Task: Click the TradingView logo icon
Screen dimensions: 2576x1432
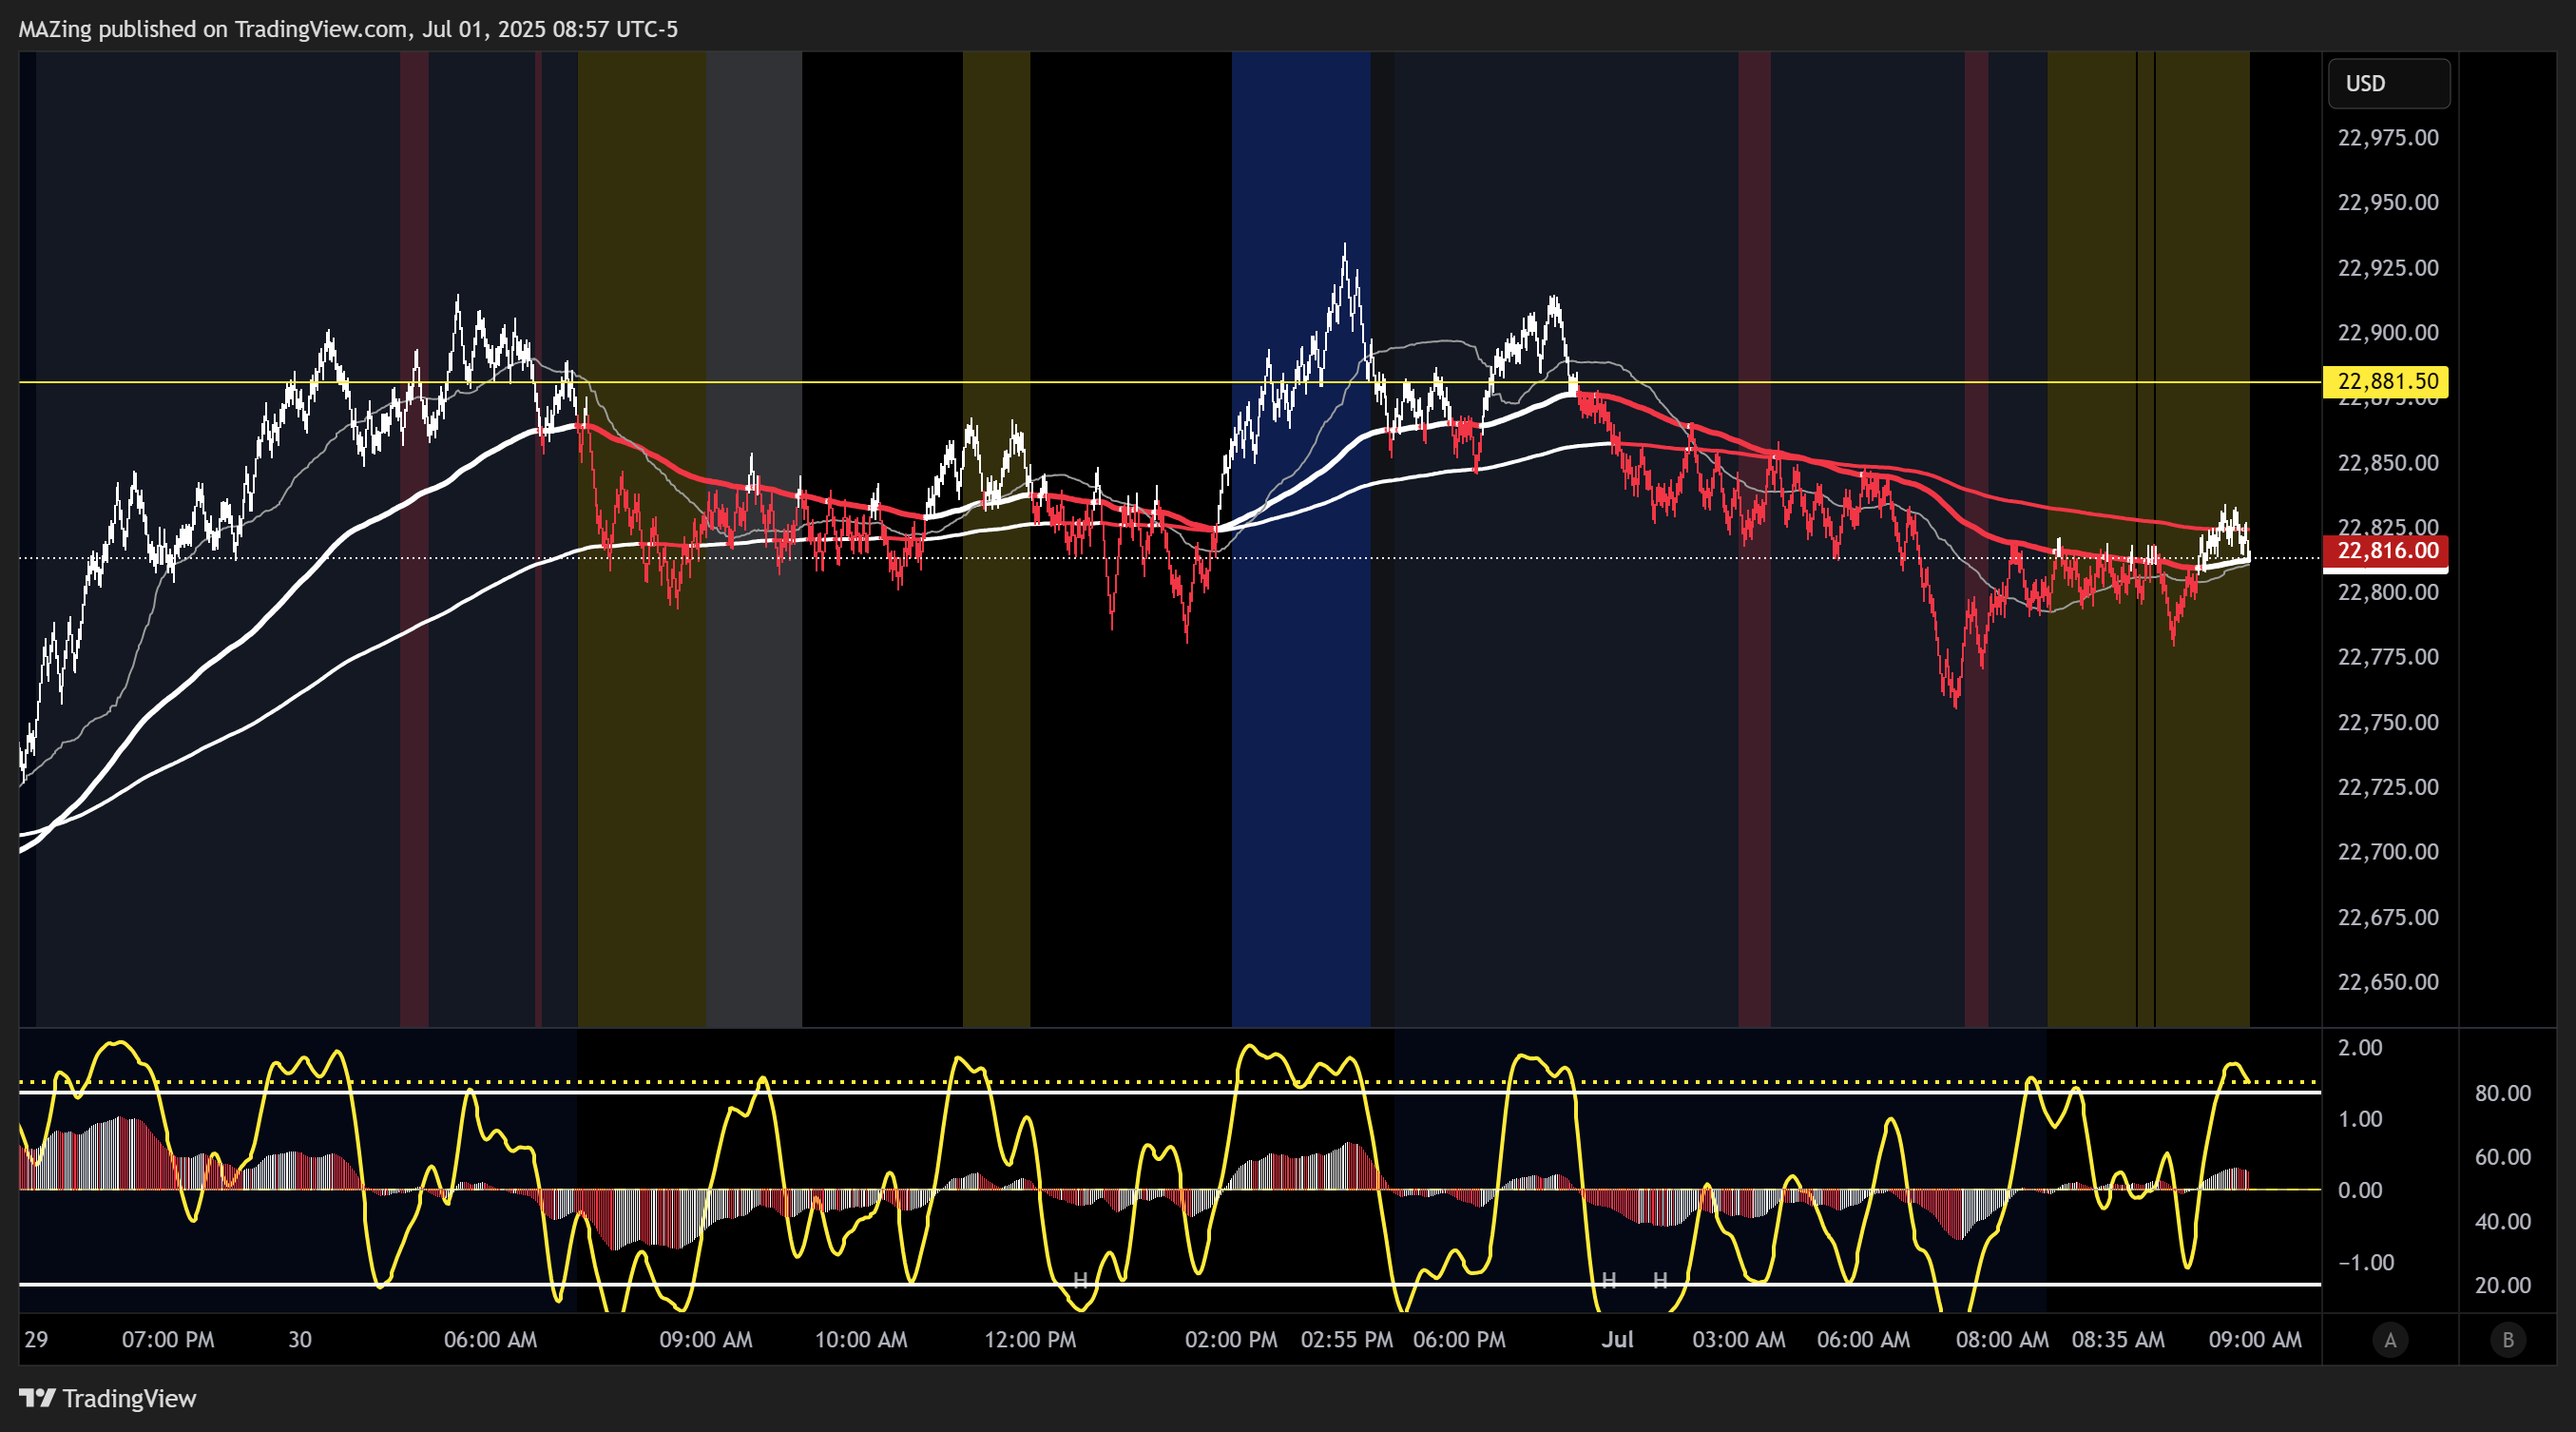Action: click(37, 1398)
